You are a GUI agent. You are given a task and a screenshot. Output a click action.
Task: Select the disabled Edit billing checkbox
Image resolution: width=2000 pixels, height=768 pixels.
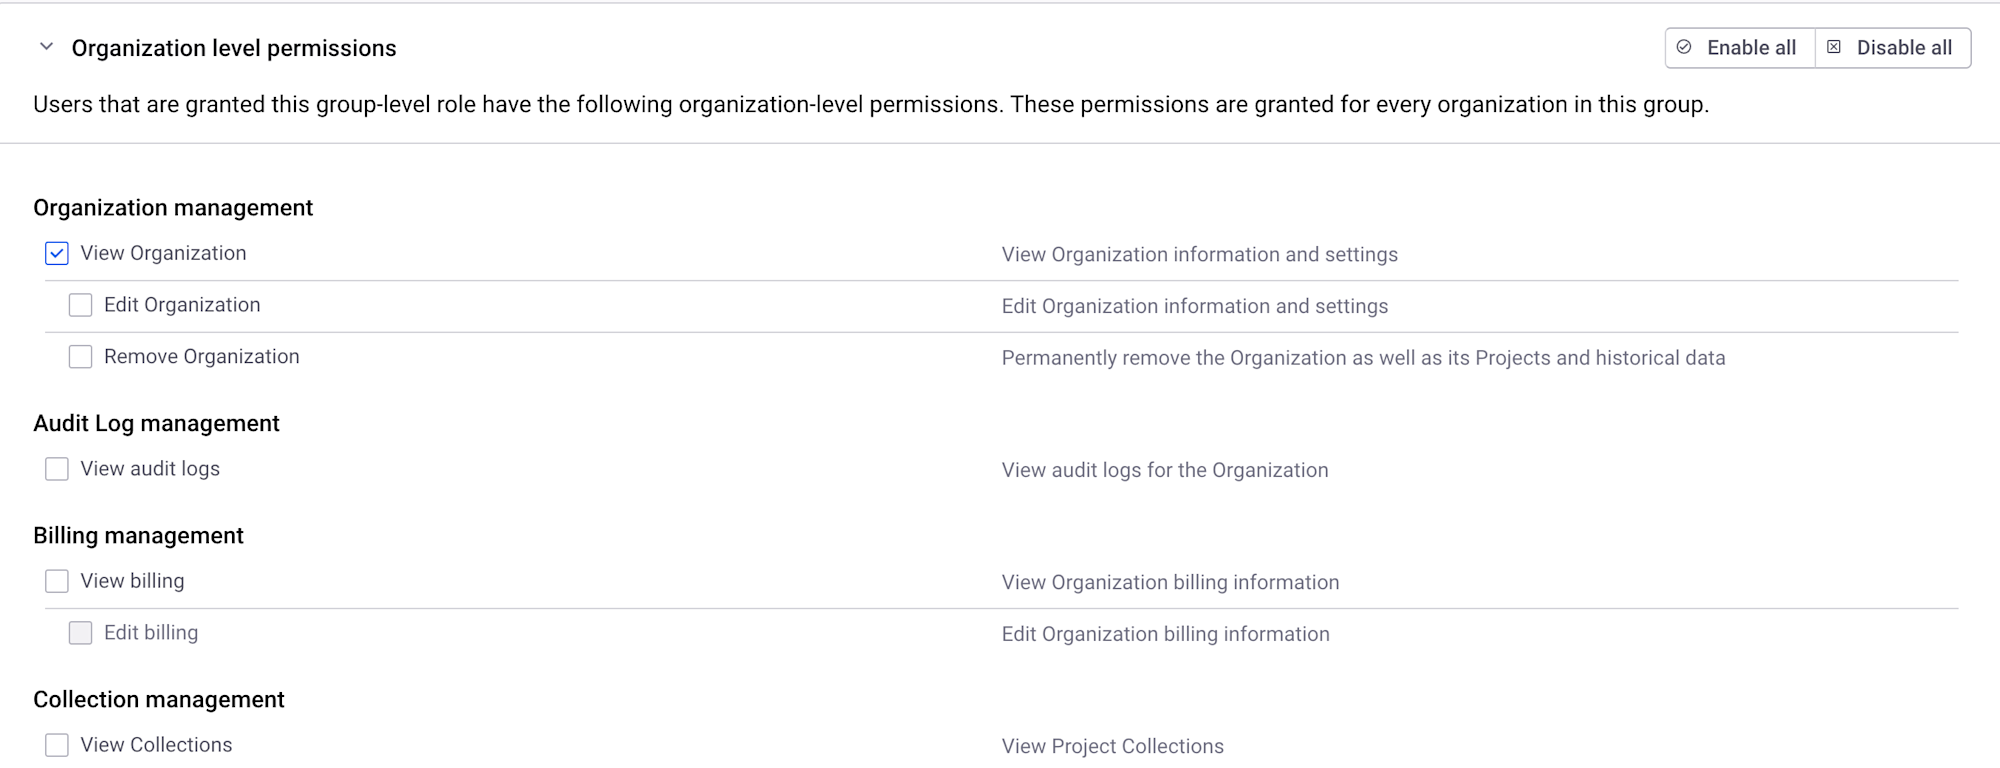(81, 633)
